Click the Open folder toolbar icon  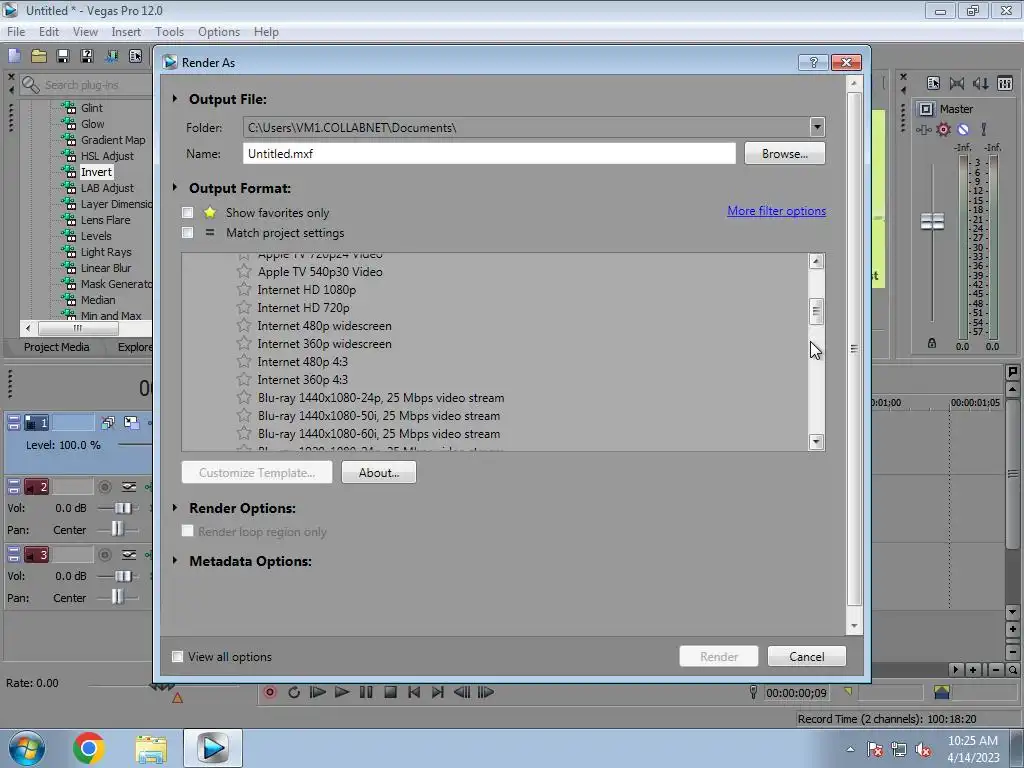[x=39, y=56]
